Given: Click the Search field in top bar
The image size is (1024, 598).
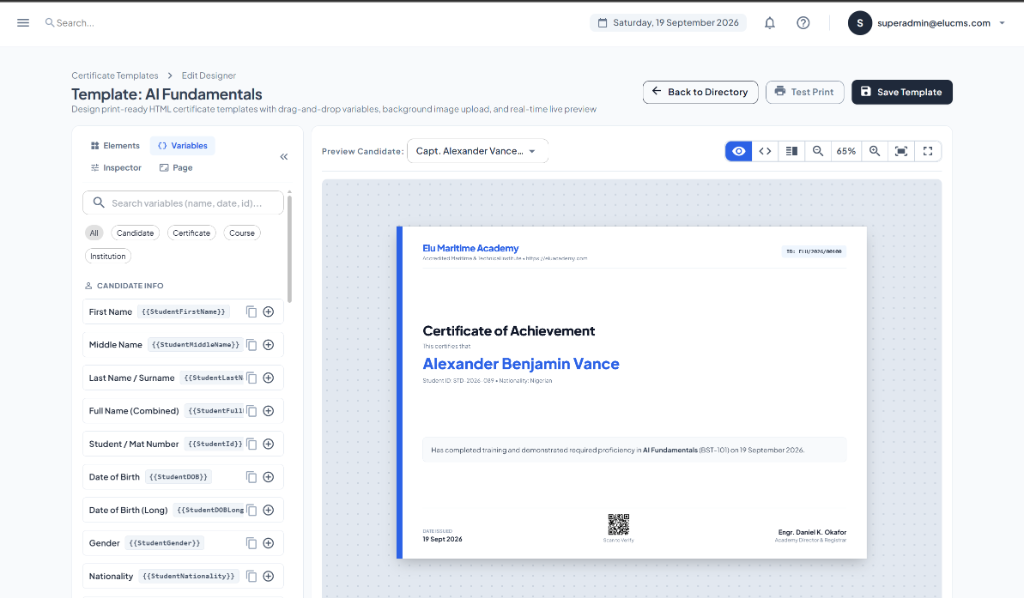Looking at the screenshot, I should [72, 23].
